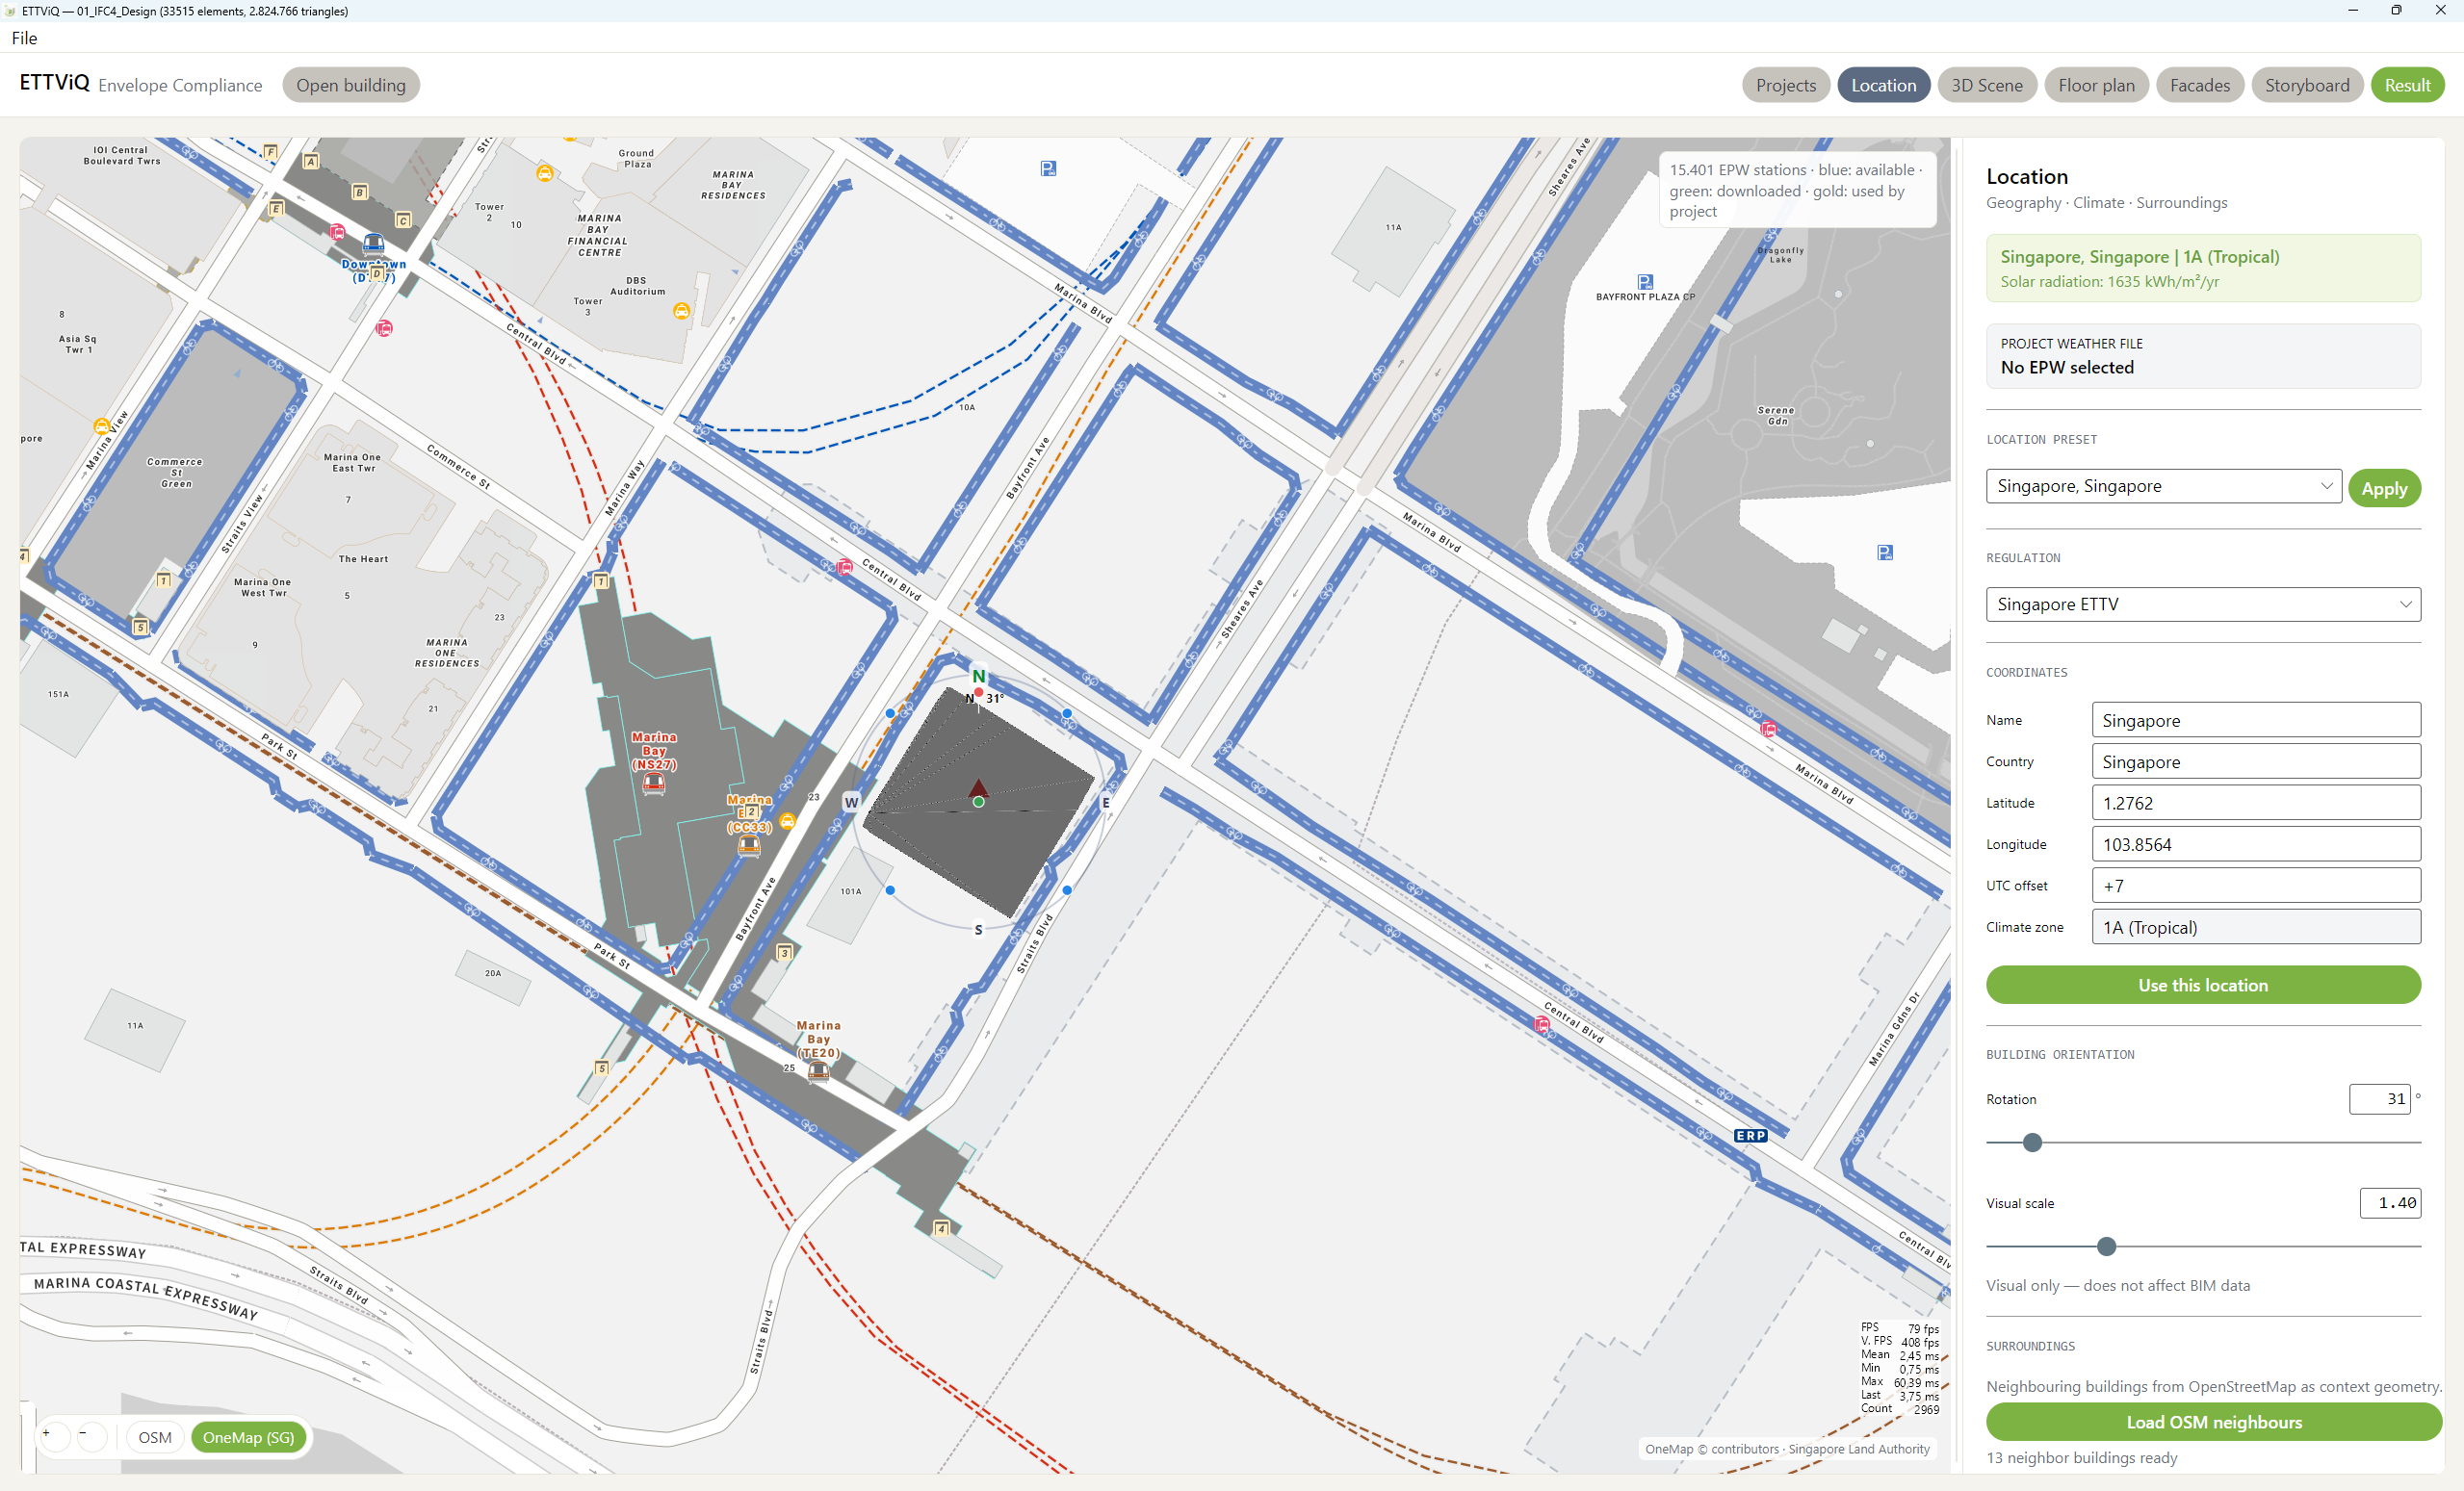Adjust the Visual scale slider thumb
The height and width of the screenshot is (1491, 2464).
(x=2106, y=1246)
